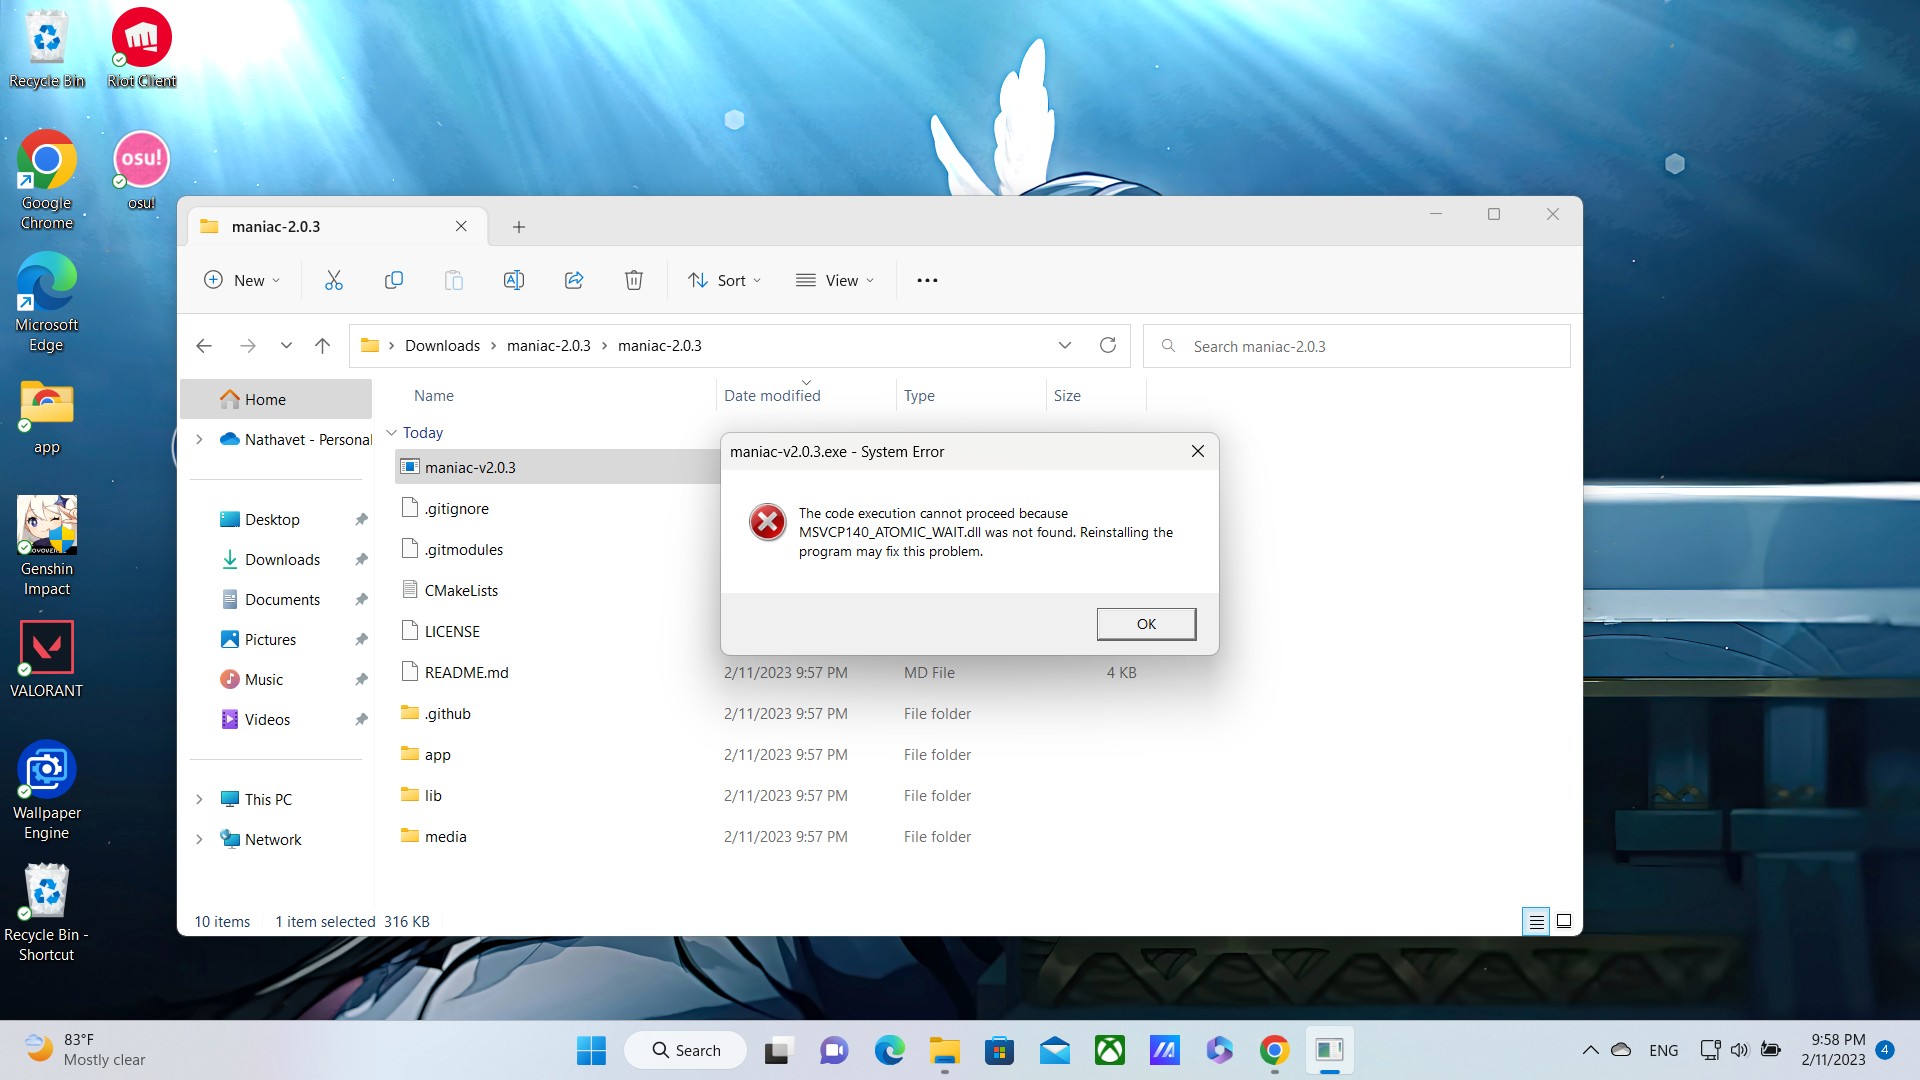This screenshot has width=1920, height=1080.
Task: Unpin Downloads from Quick access
Action: 361,559
